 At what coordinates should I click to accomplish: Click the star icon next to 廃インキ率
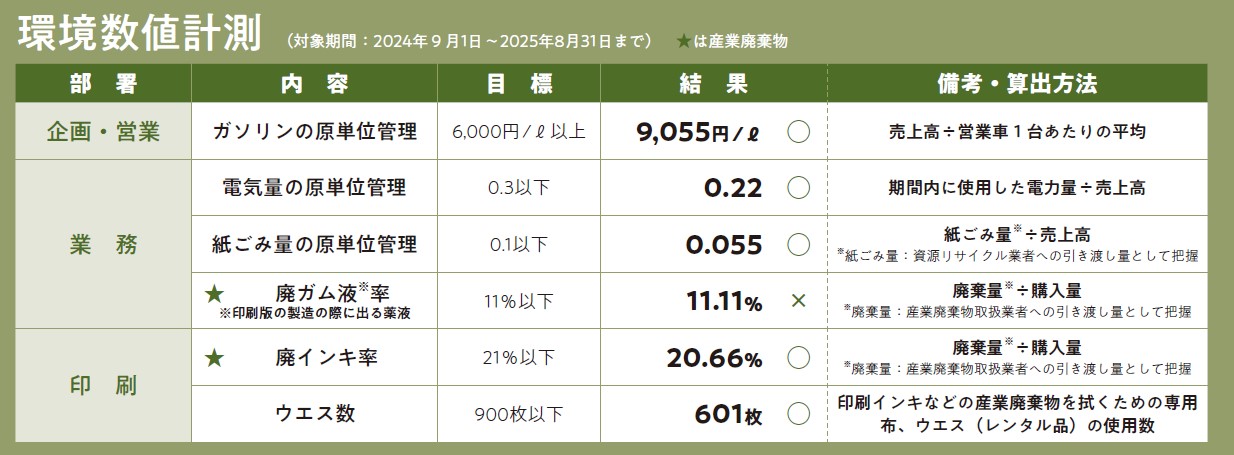click(x=214, y=357)
